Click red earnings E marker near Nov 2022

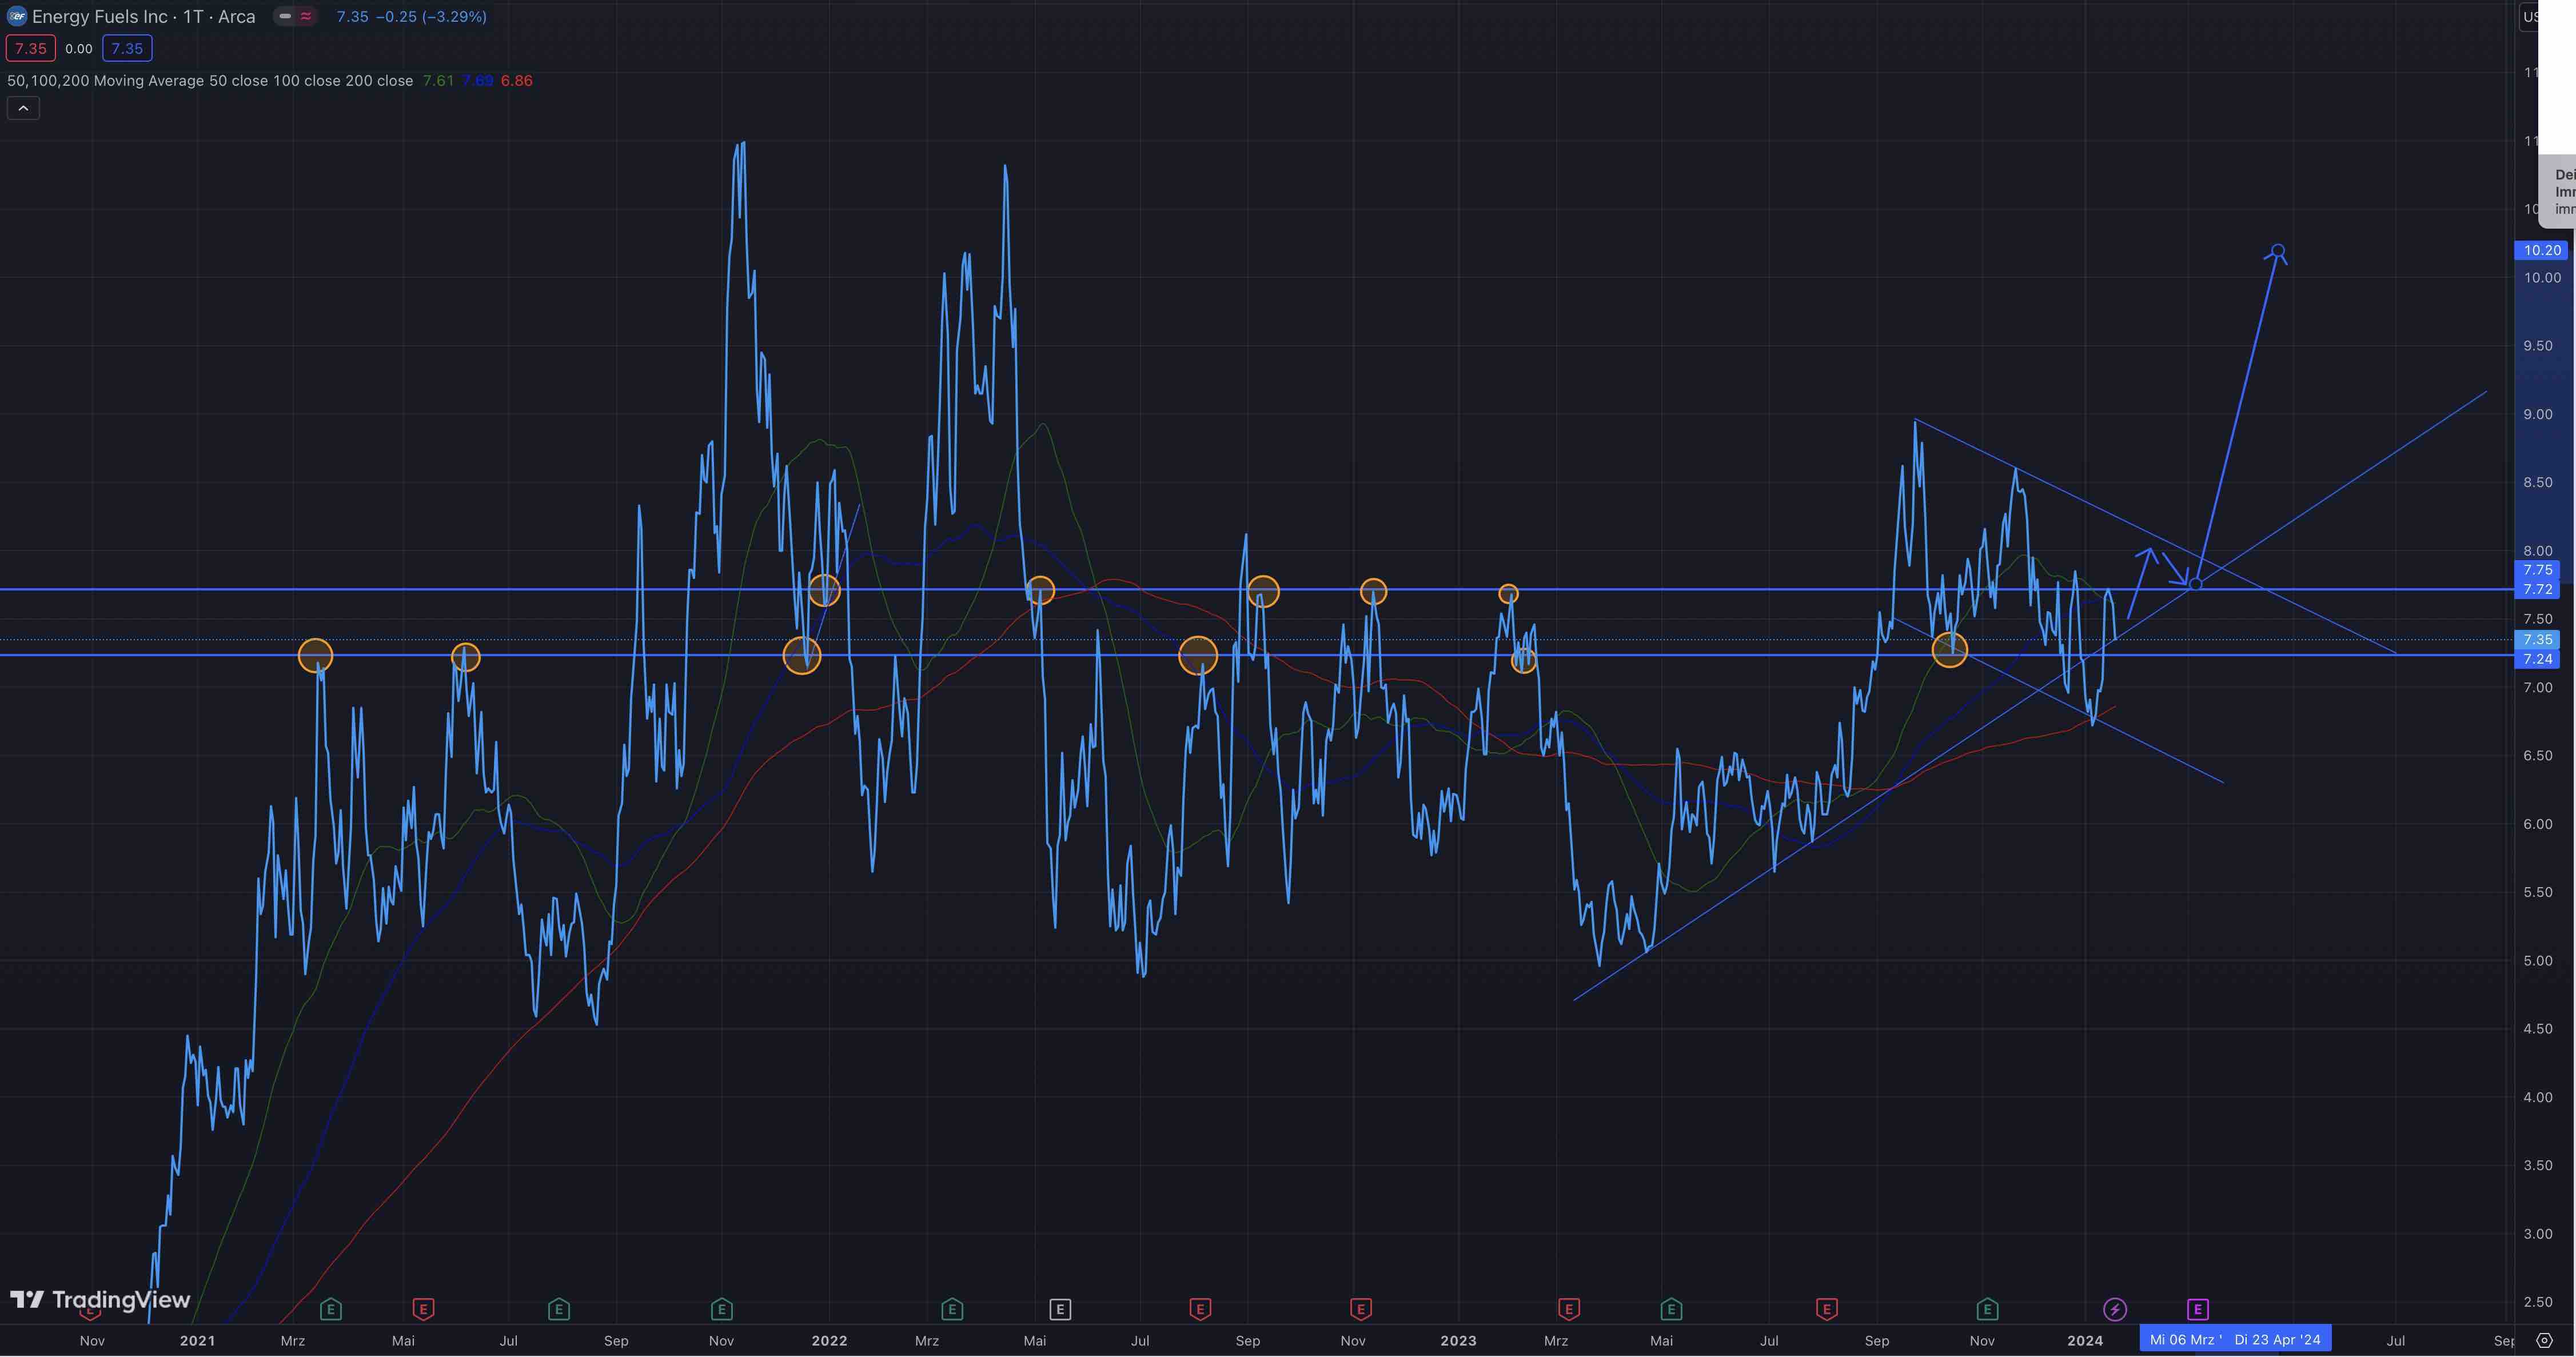coord(1360,1309)
